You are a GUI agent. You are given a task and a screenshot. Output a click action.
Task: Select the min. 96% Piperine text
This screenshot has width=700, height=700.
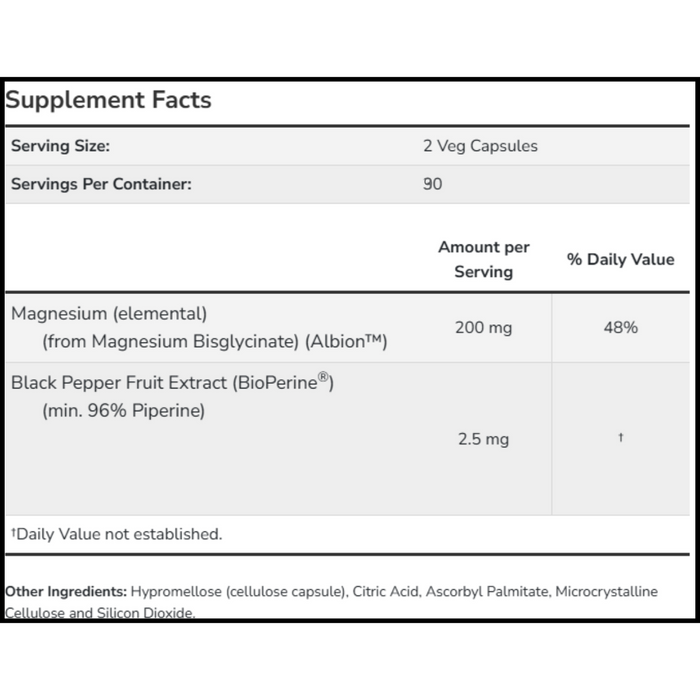pyautogui.click(x=123, y=410)
